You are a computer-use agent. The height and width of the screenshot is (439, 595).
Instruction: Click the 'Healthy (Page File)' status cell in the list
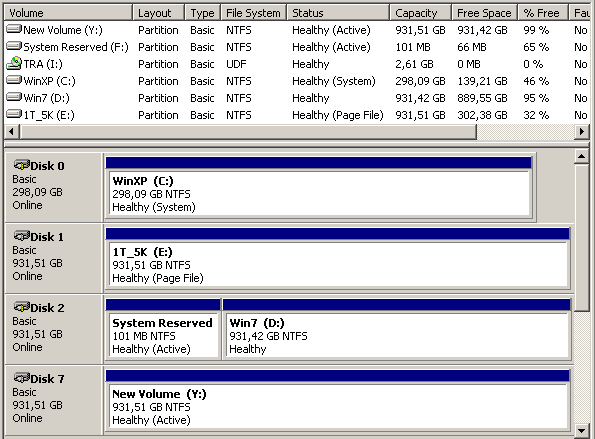[338, 115]
